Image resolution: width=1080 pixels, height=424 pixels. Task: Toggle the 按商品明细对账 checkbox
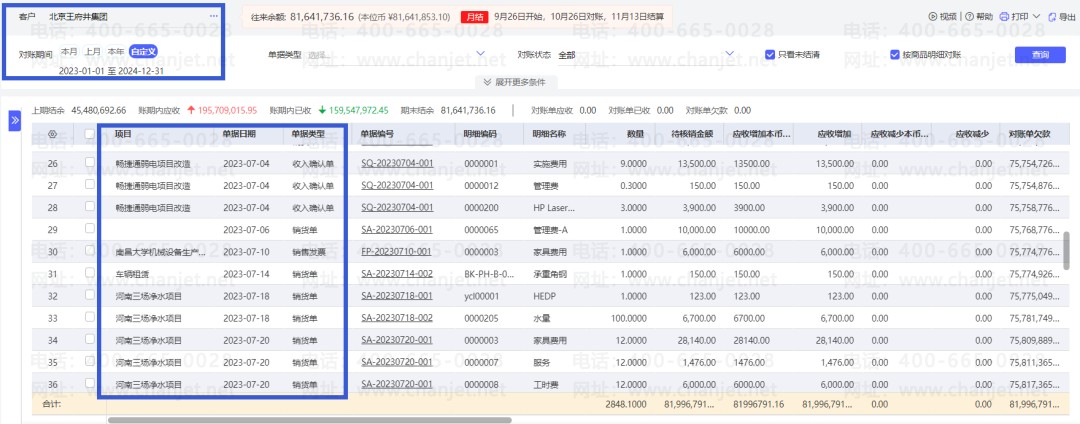tap(895, 54)
